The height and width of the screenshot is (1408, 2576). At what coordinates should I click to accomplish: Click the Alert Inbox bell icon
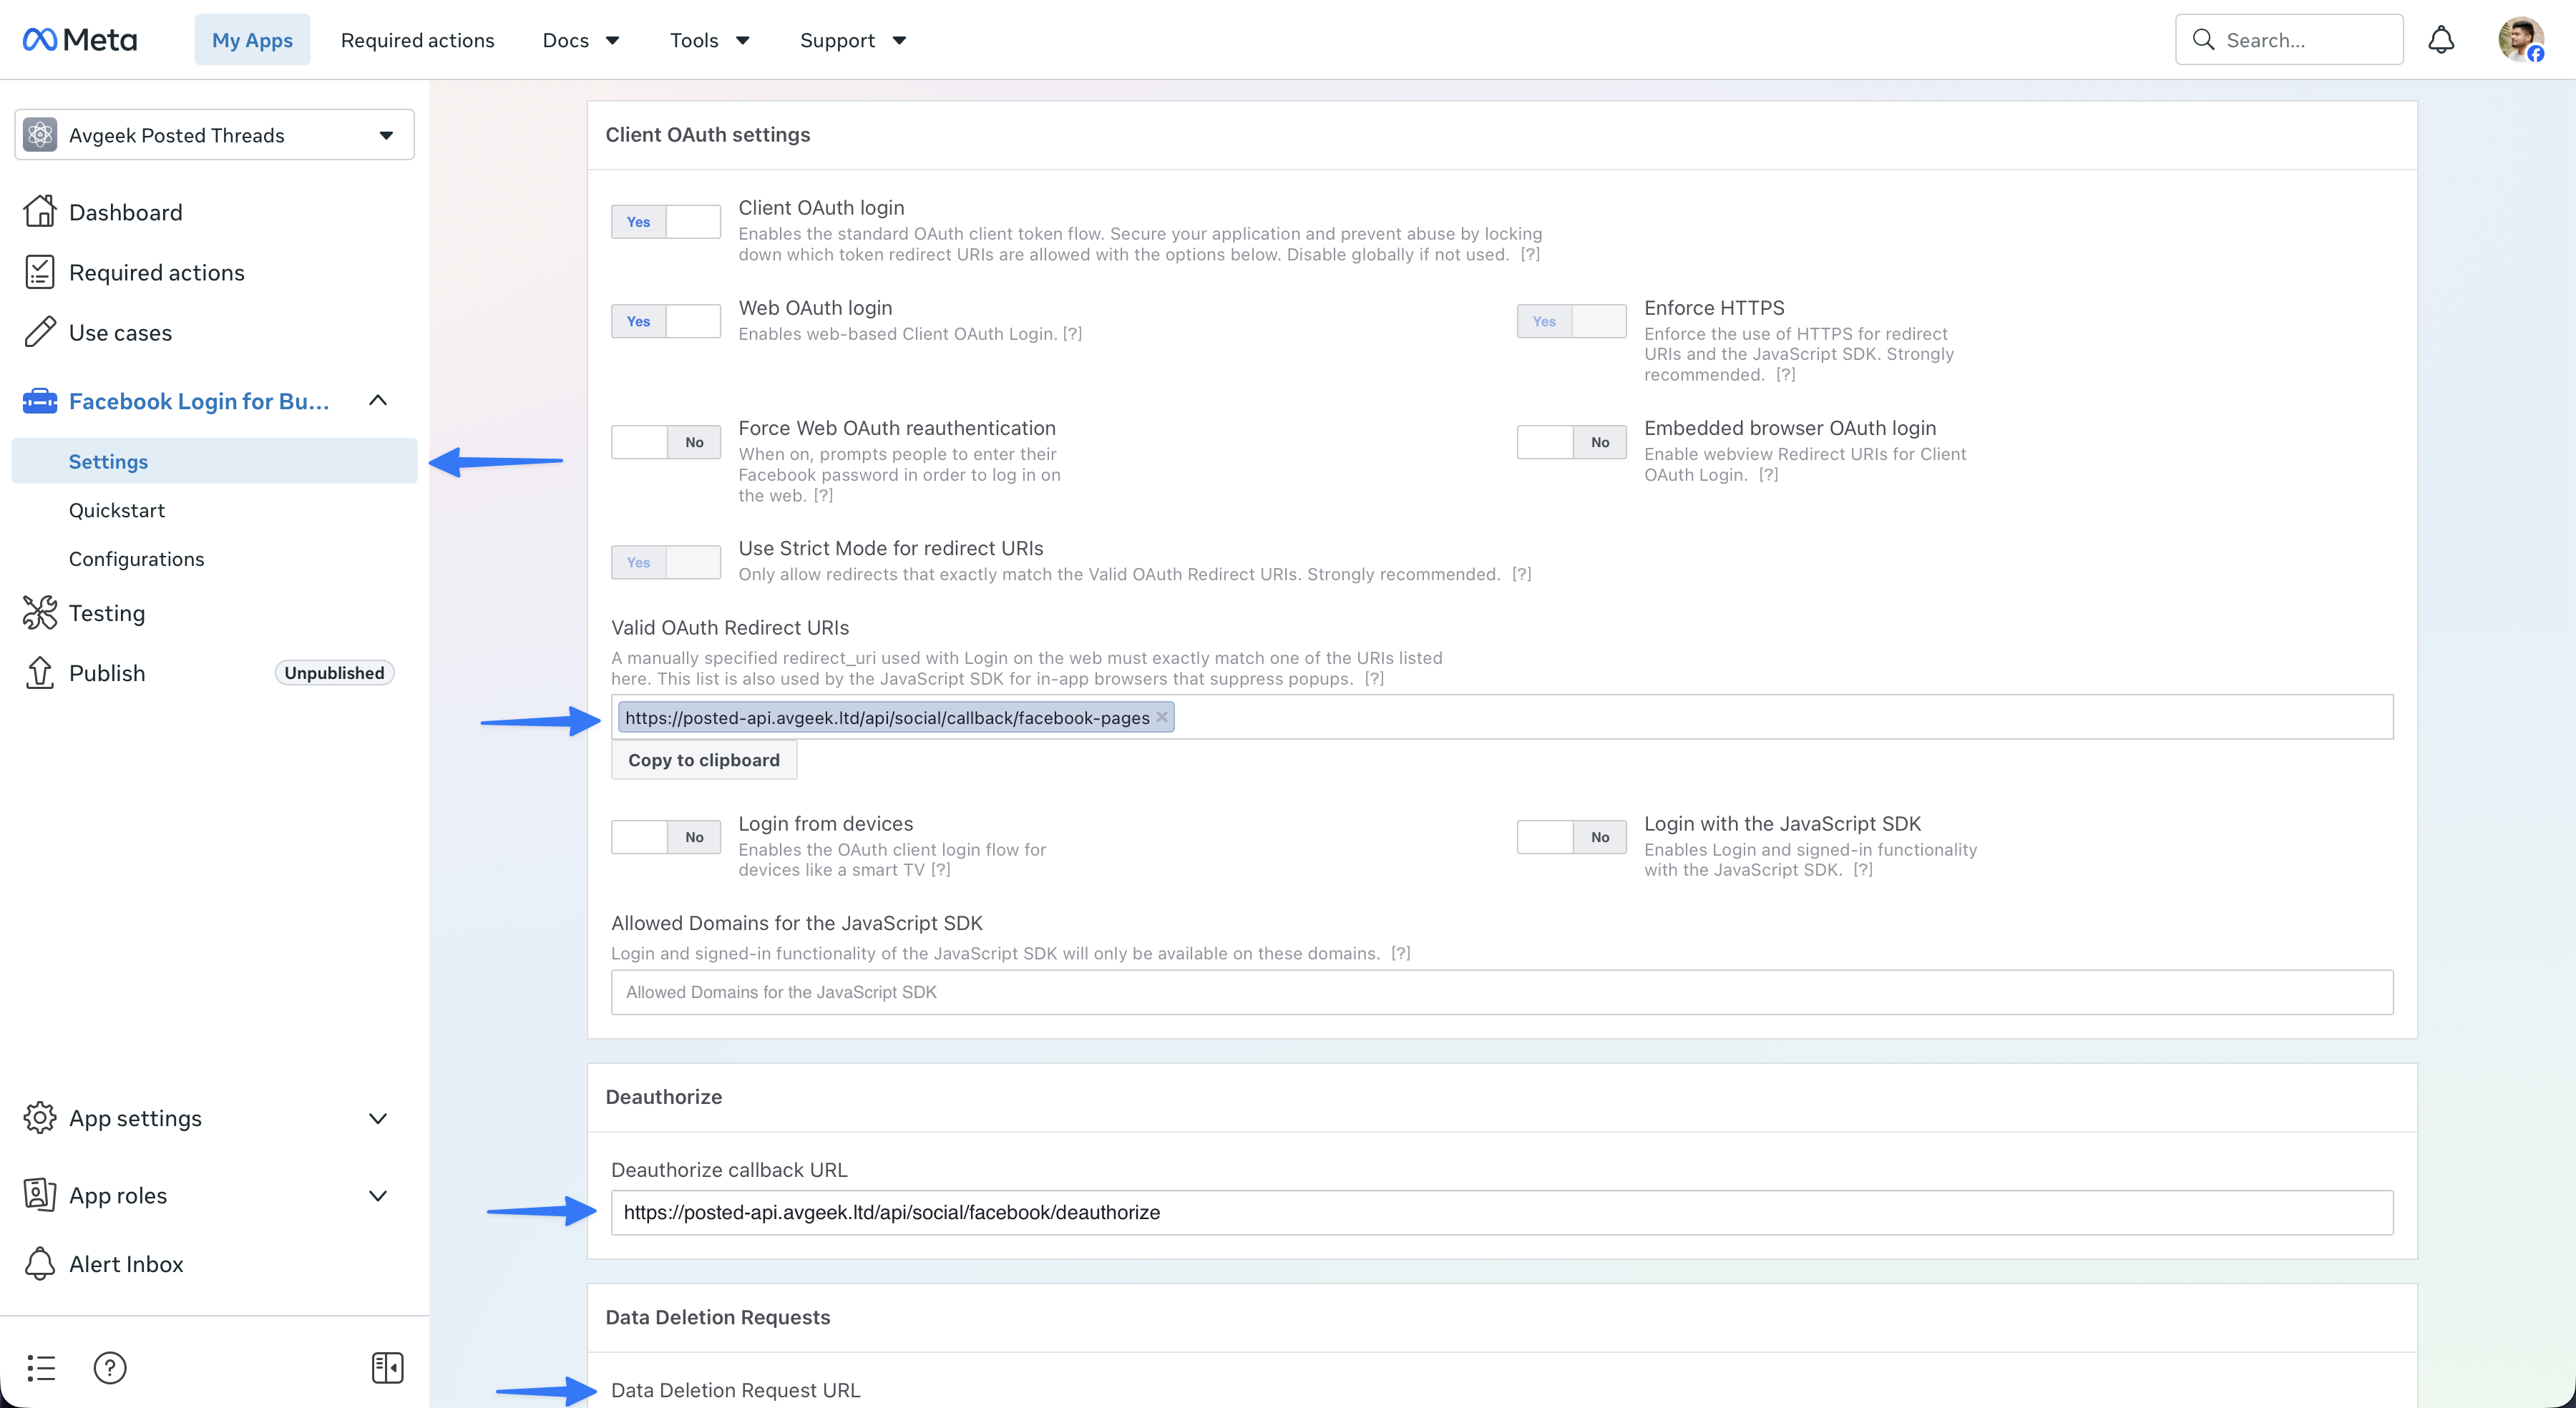[40, 1264]
